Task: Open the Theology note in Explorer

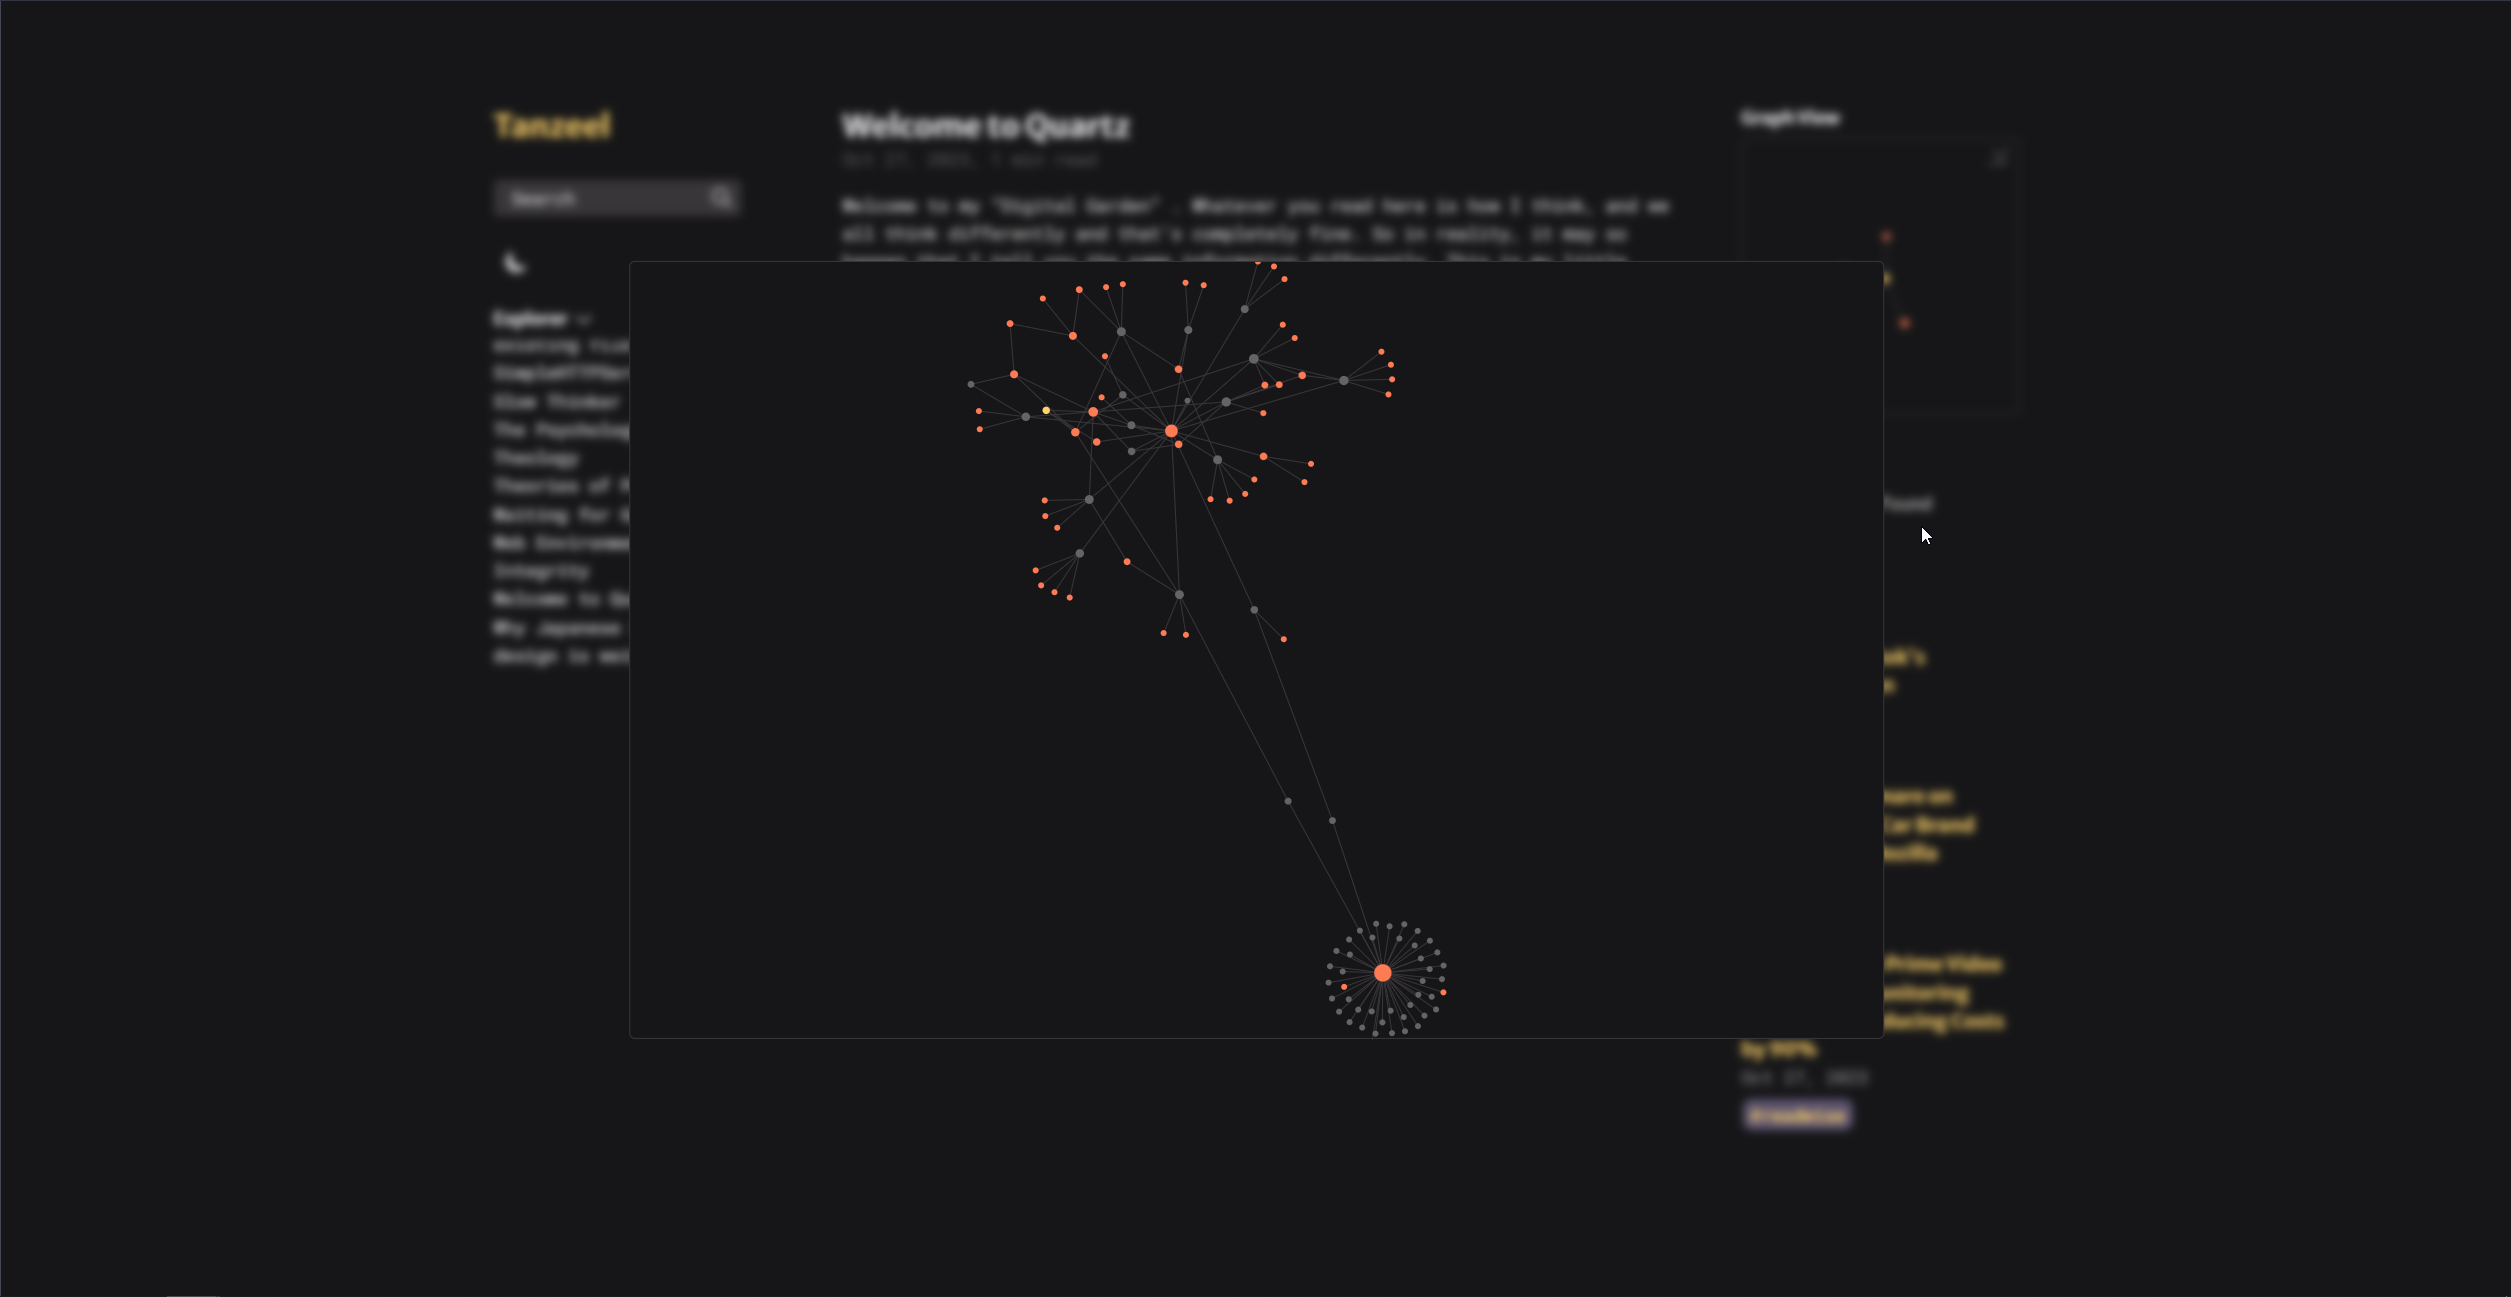Action: click(x=536, y=458)
